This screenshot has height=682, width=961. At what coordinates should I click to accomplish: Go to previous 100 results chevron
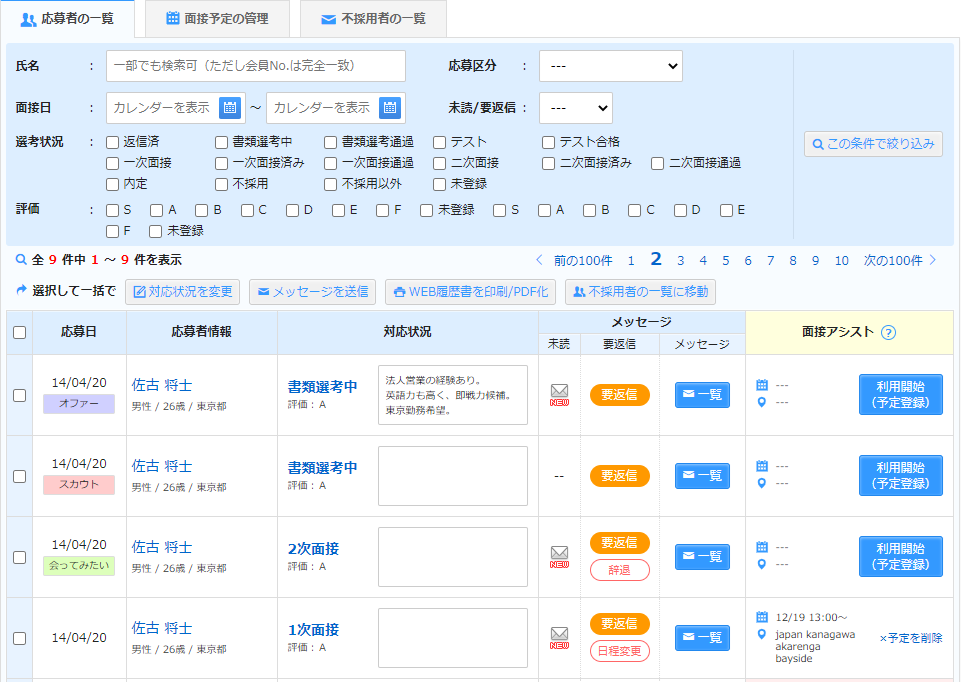(539, 260)
